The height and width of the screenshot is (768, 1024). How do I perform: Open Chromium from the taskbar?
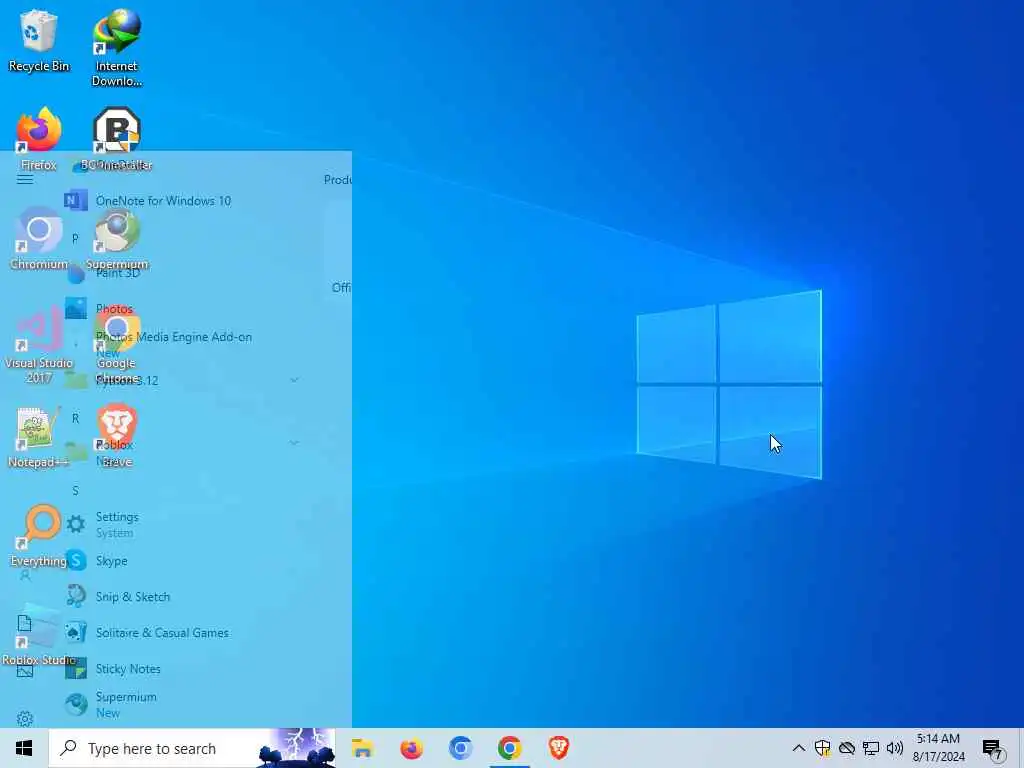[x=460, y=748]
